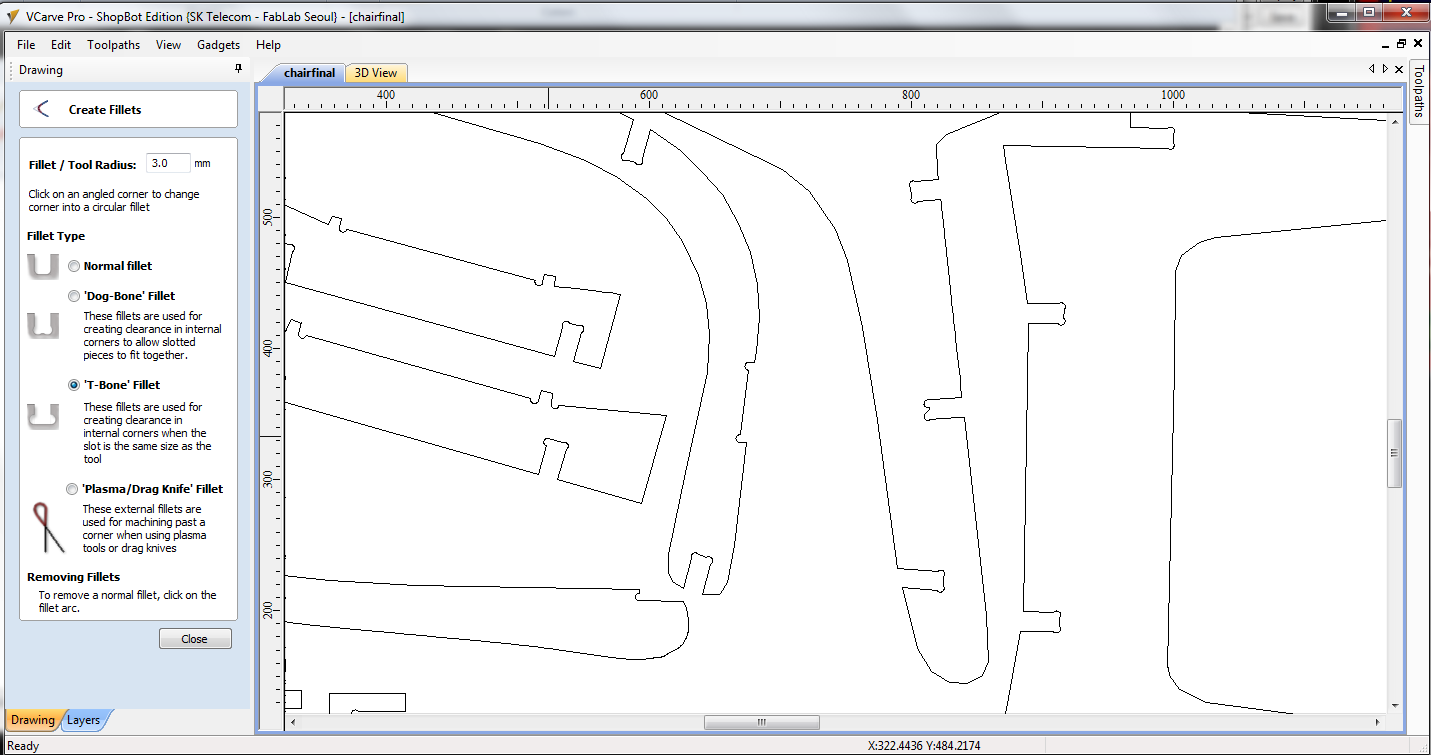Toggle the Drawing panel pin icon
1431x755 pixels.
[238, 69]
